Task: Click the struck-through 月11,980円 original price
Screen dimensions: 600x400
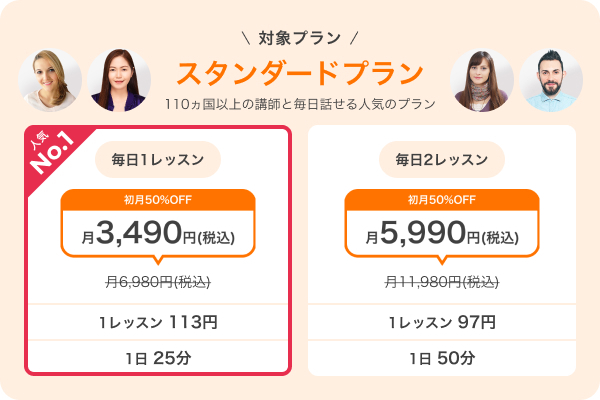Action: pos(442,282)
